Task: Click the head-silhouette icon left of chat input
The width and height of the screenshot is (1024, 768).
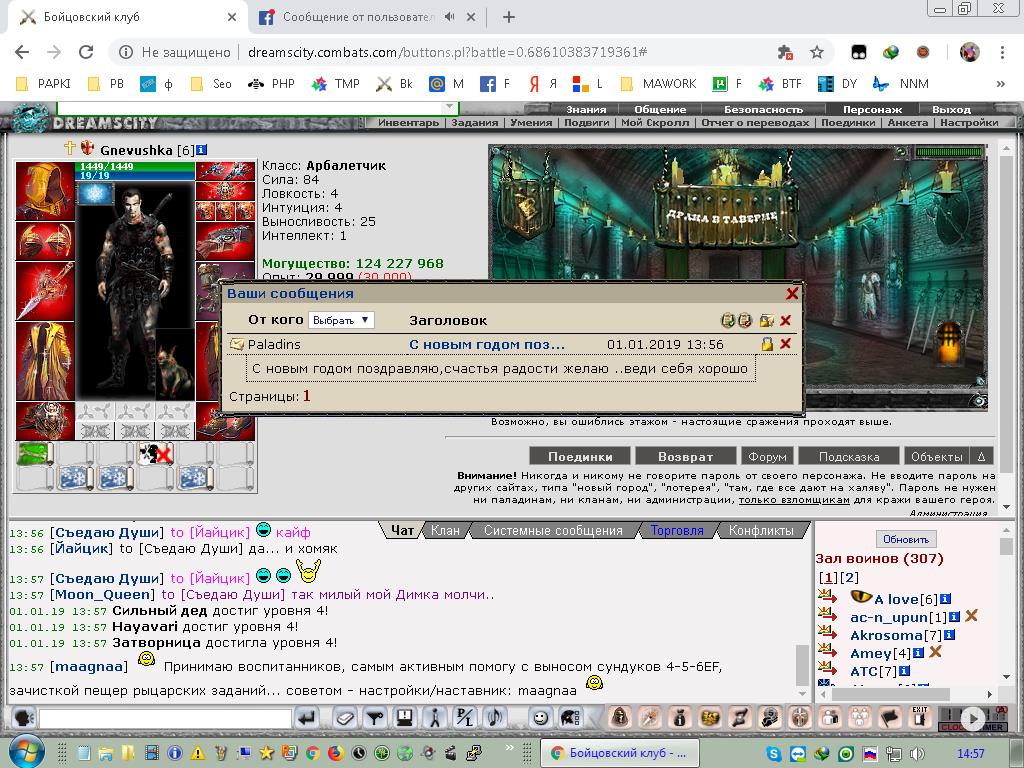Action: [x=24, y=718]
